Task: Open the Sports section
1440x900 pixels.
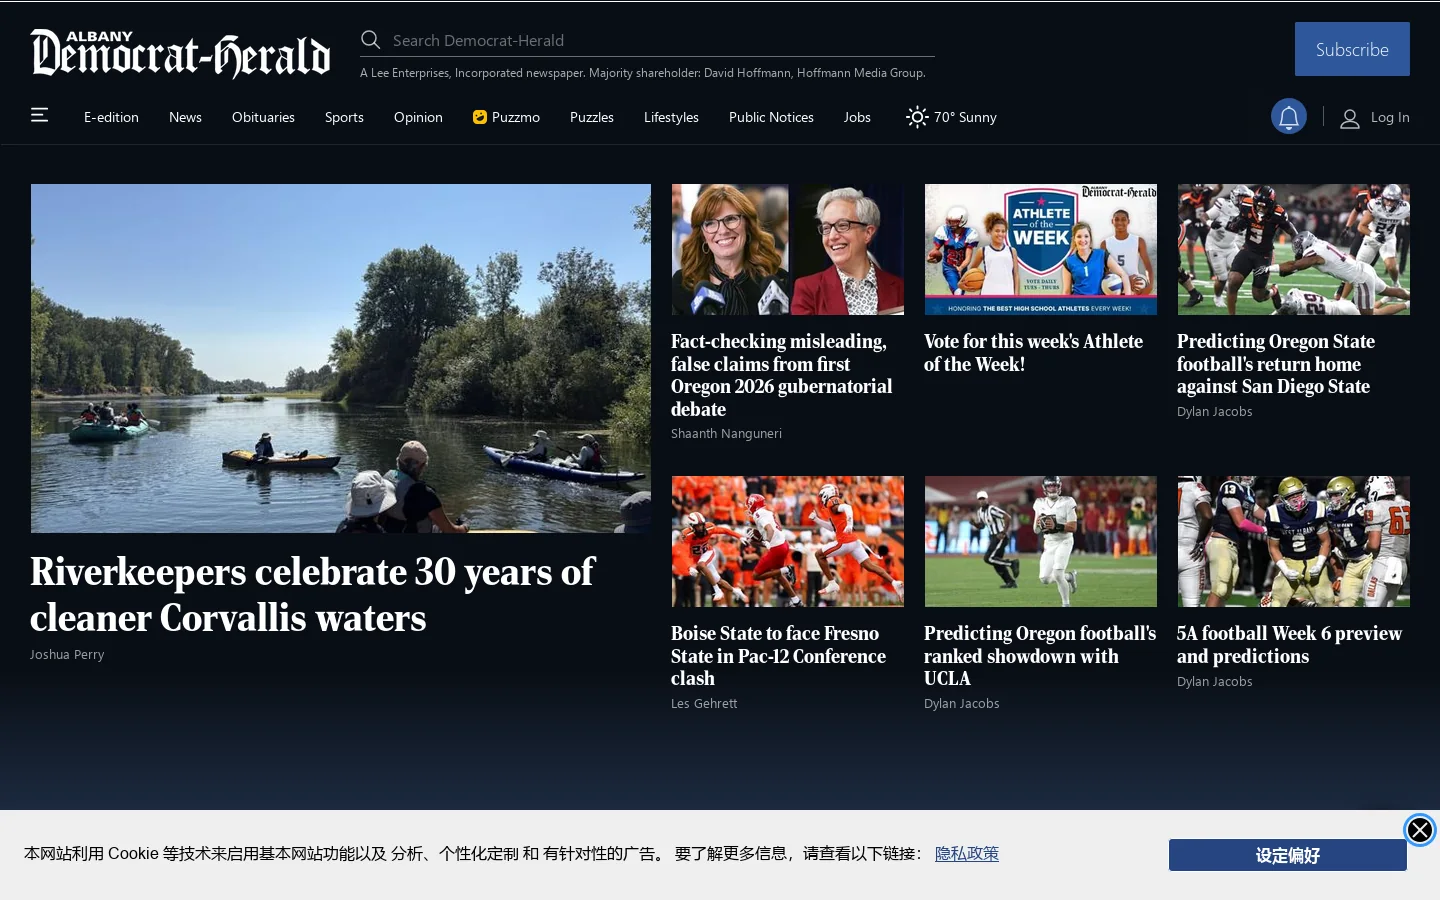Action: (344, 117)
